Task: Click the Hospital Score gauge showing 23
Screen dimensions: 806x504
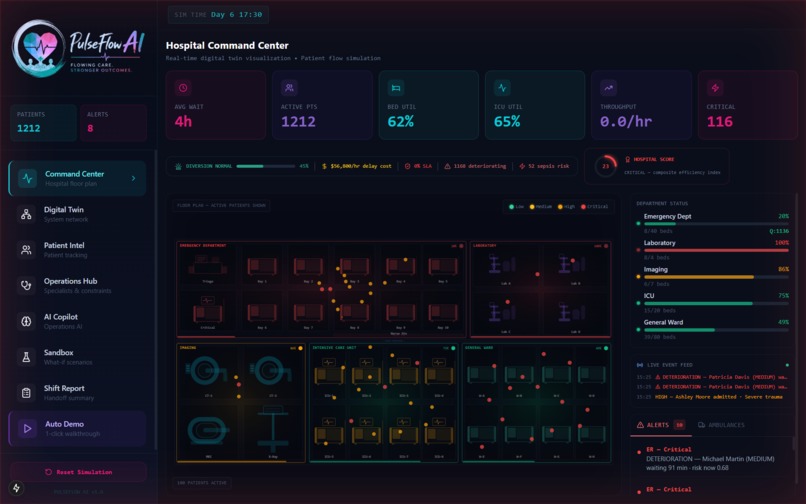Action: click(x=606, y=166)
